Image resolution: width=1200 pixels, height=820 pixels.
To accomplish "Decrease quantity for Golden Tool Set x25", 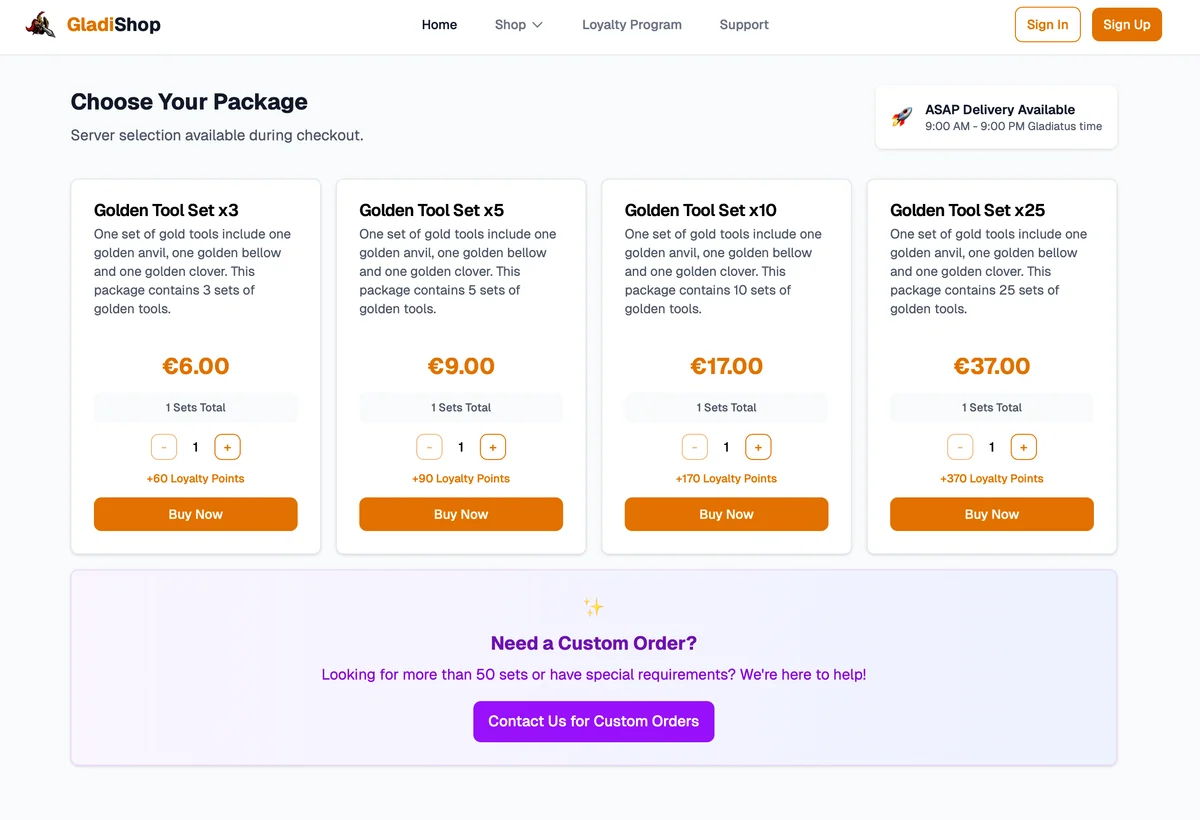I will pyautogui.click(x=960, y=447).
